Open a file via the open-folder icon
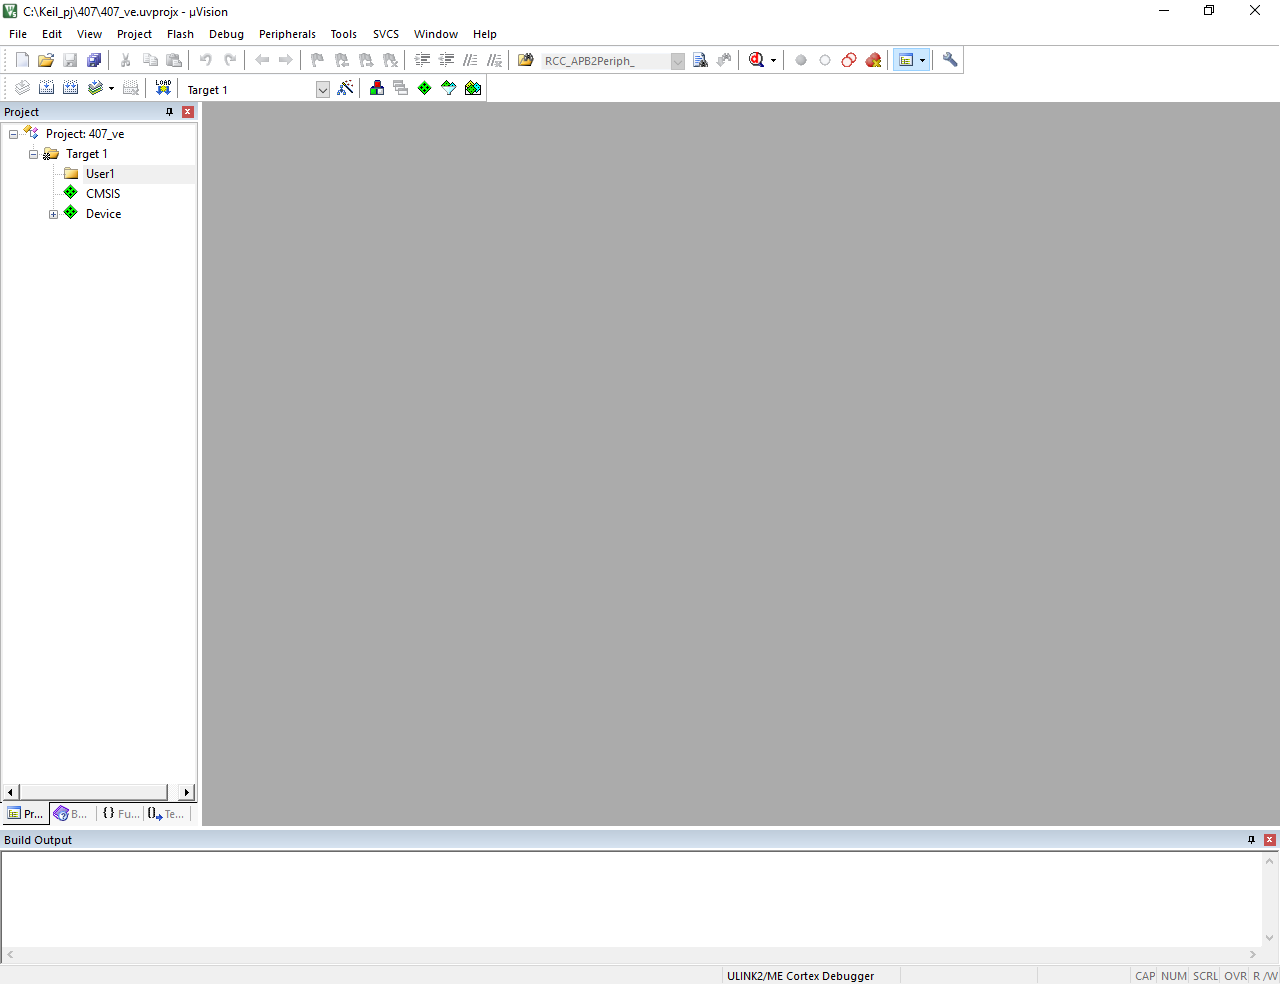The height and width of the screenshot is (984, 1280). (46, 60)
